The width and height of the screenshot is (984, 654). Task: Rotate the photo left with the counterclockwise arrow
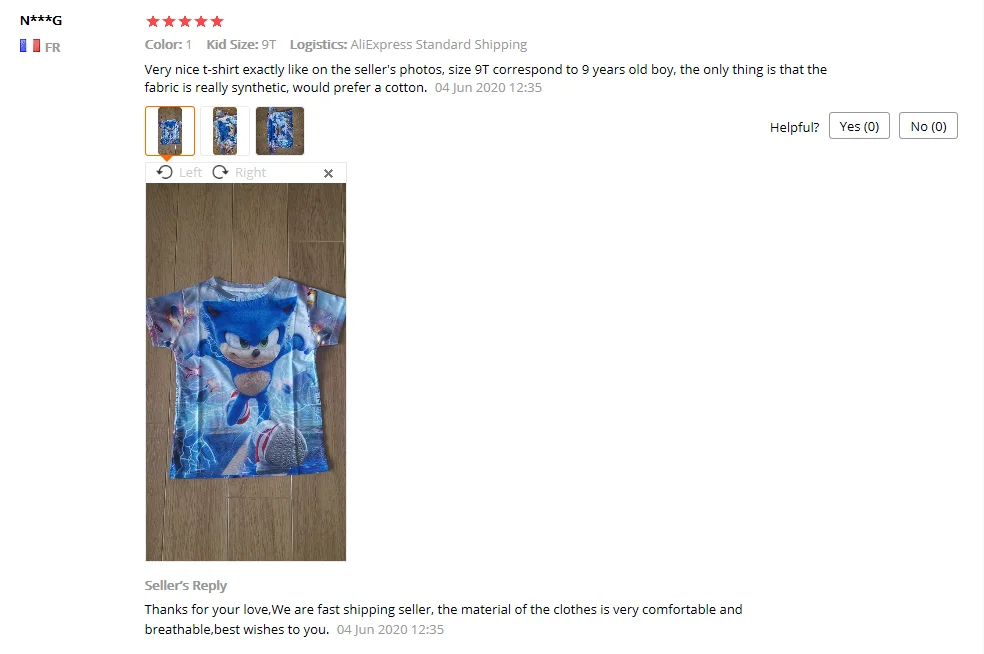pos(164,172)
